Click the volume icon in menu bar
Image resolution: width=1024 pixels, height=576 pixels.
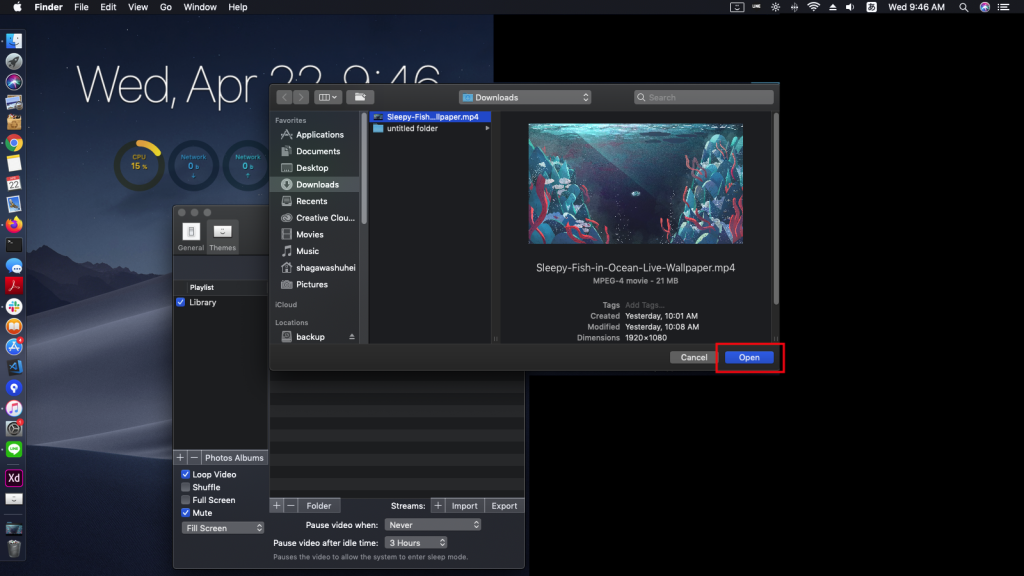coord(850,7)
